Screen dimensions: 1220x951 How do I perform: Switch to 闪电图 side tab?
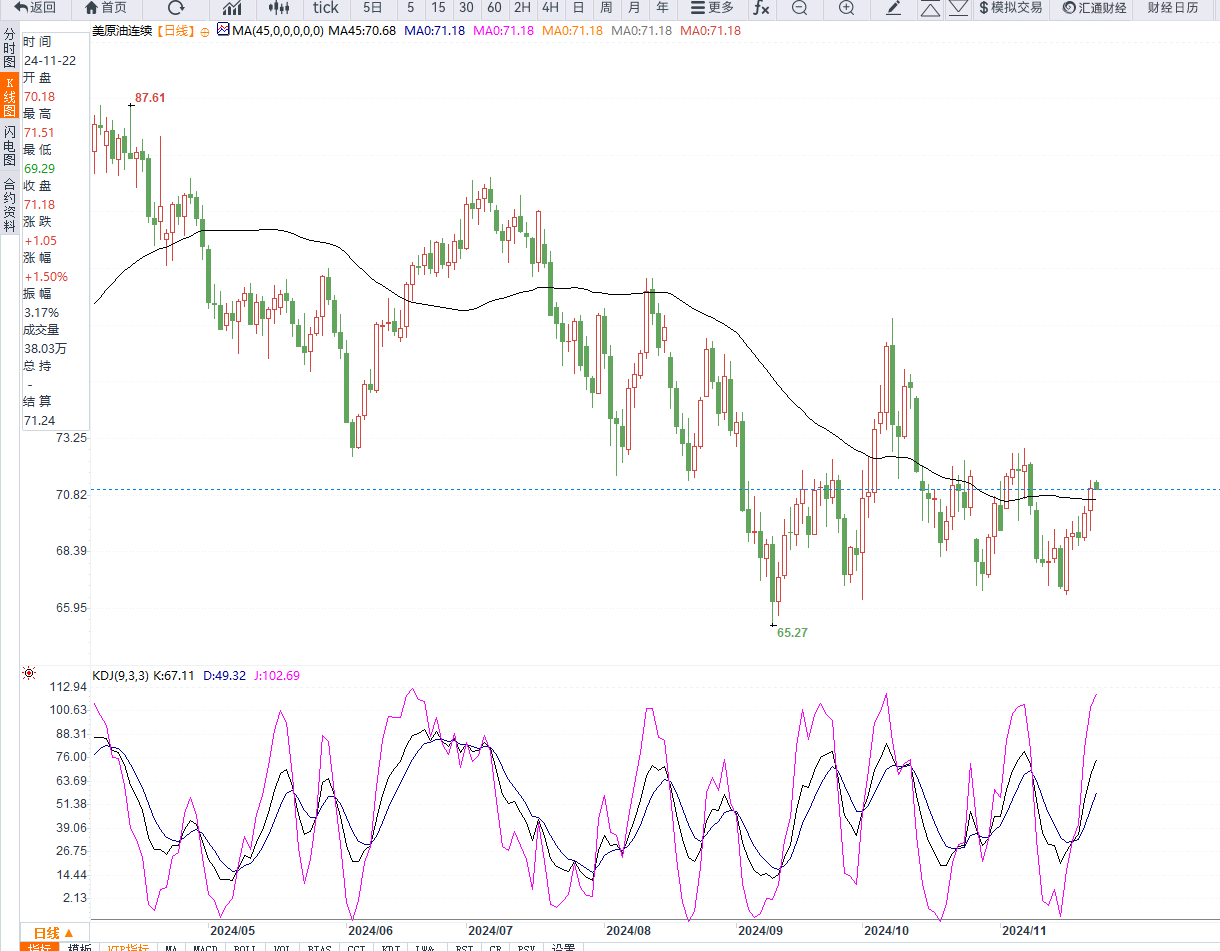click(9, 145)
